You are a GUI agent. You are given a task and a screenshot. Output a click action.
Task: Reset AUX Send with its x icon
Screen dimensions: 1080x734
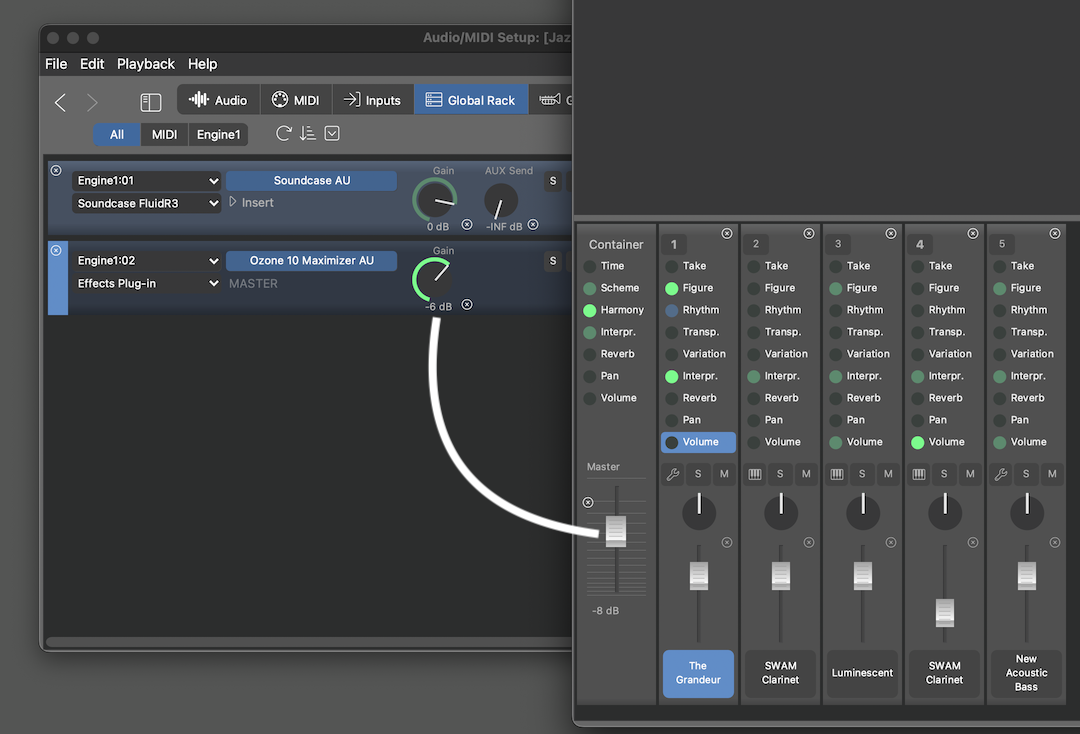coord(533,224)
